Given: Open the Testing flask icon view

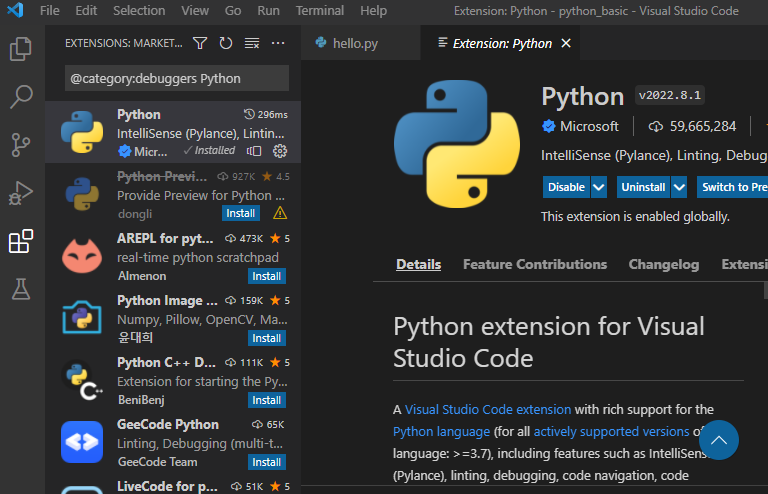Looking at the screenshot, I should click(20, 289).
